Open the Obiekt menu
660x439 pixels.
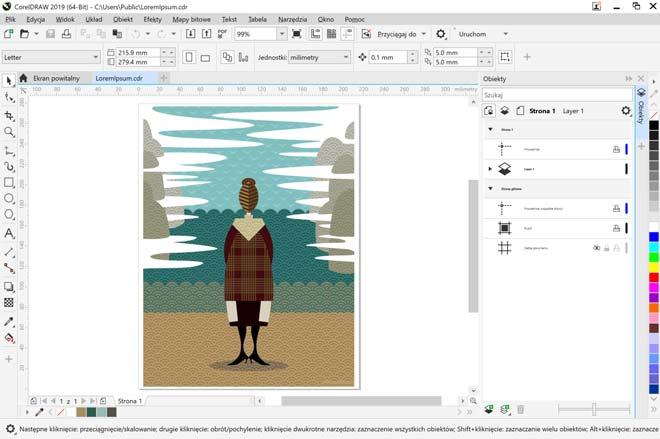coord(123,19)
